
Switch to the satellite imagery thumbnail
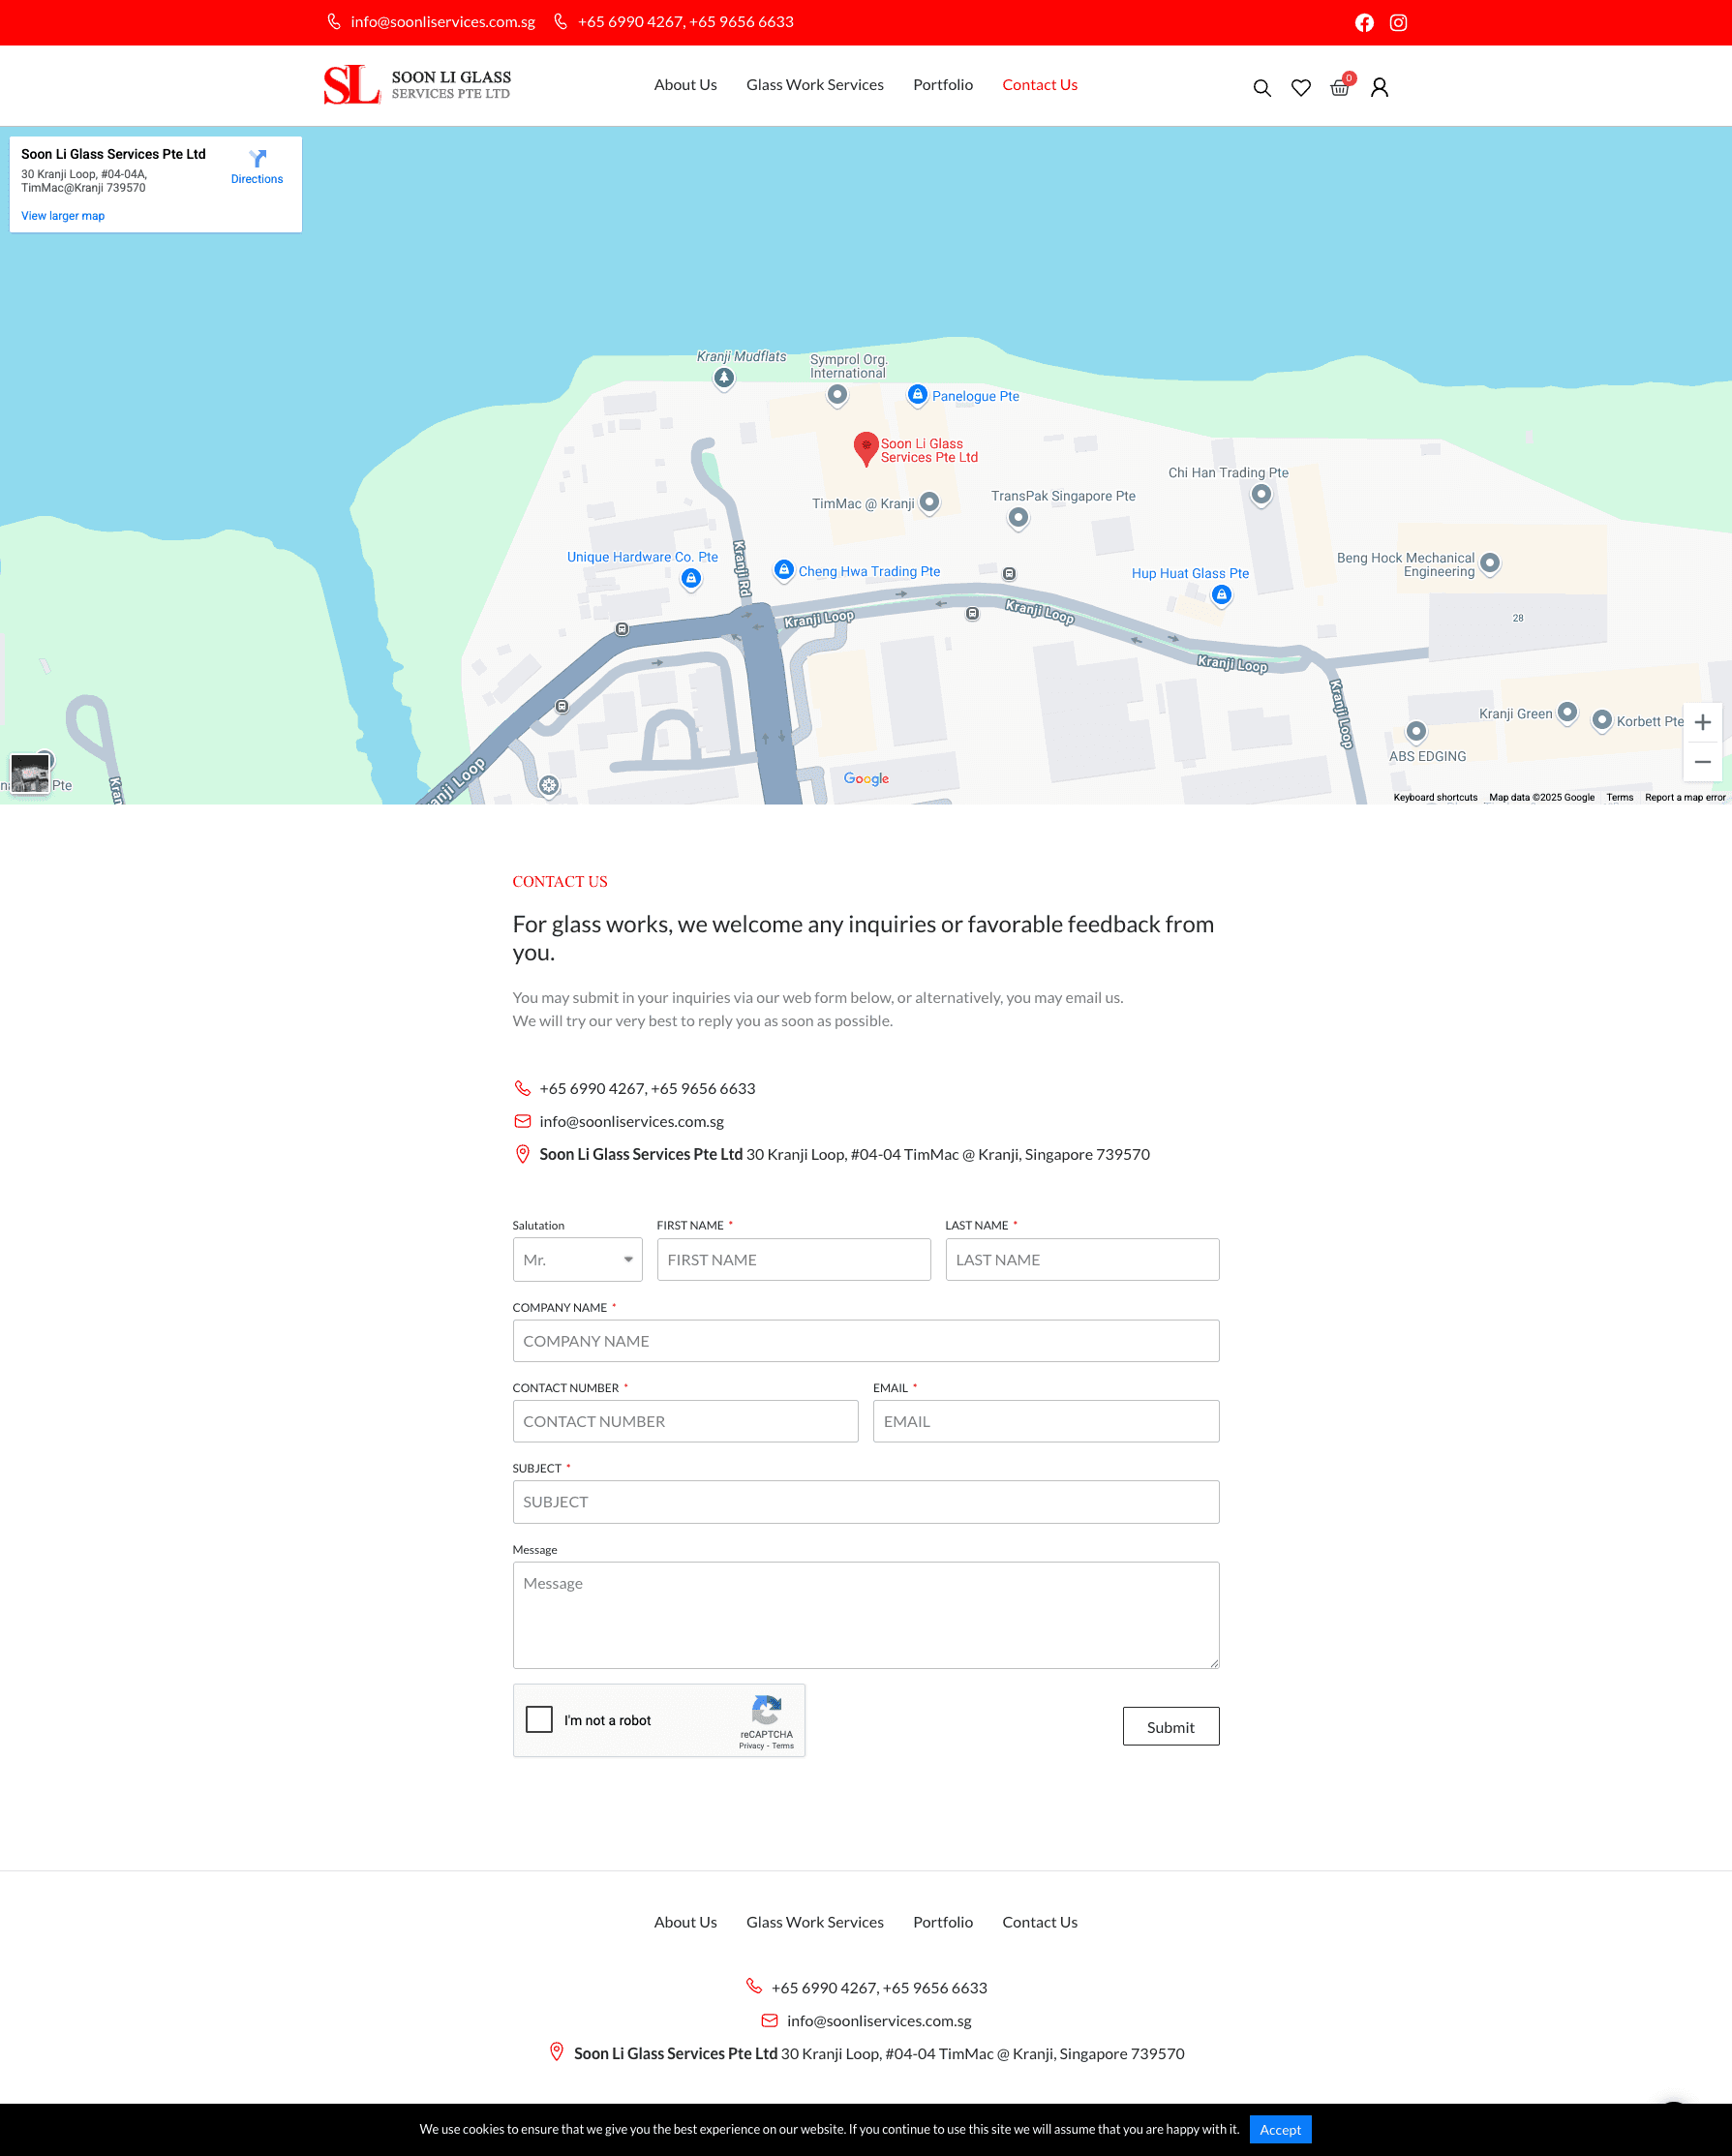[30, 773]
